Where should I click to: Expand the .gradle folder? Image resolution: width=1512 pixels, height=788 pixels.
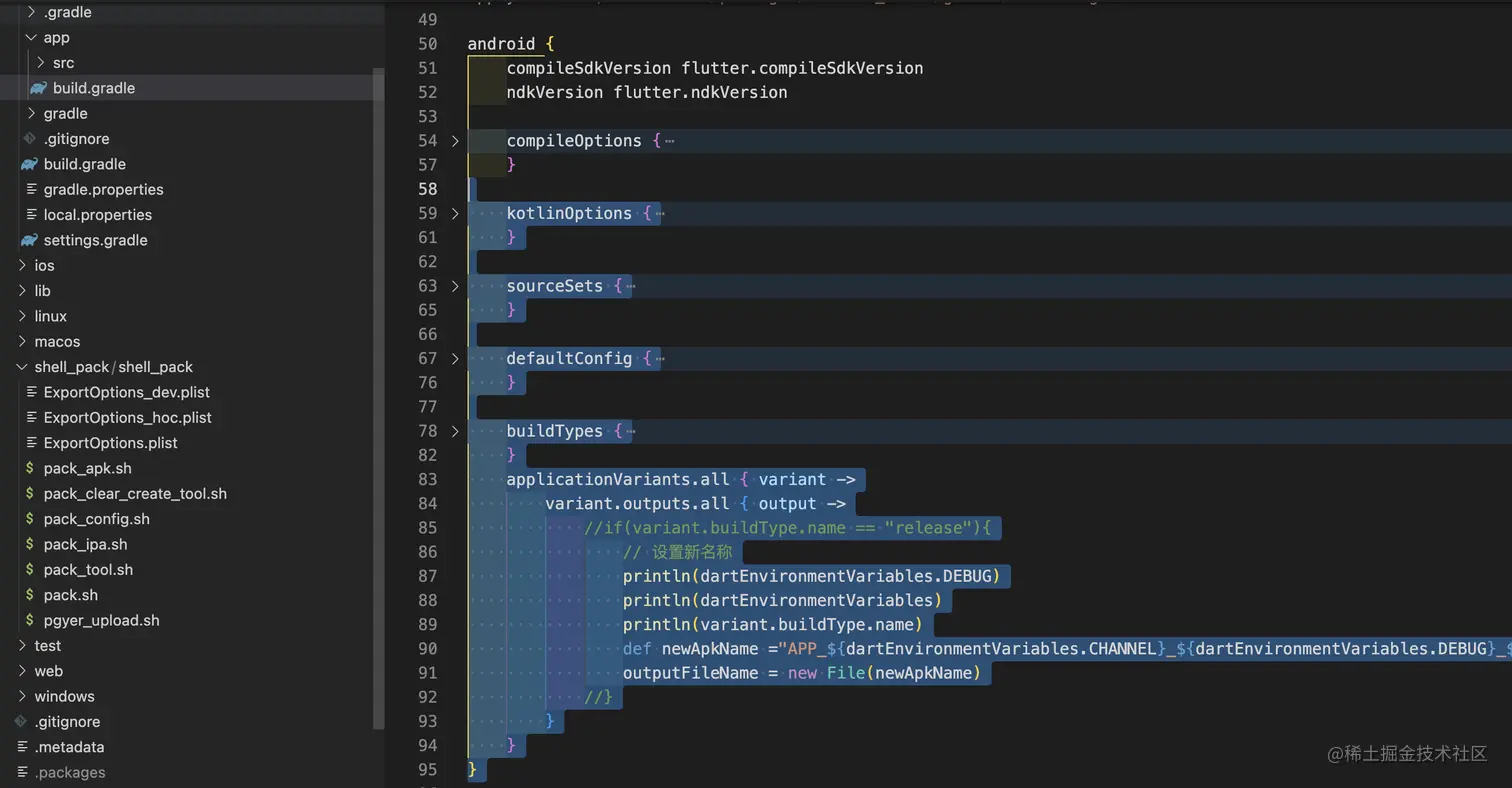pos(30,12)
